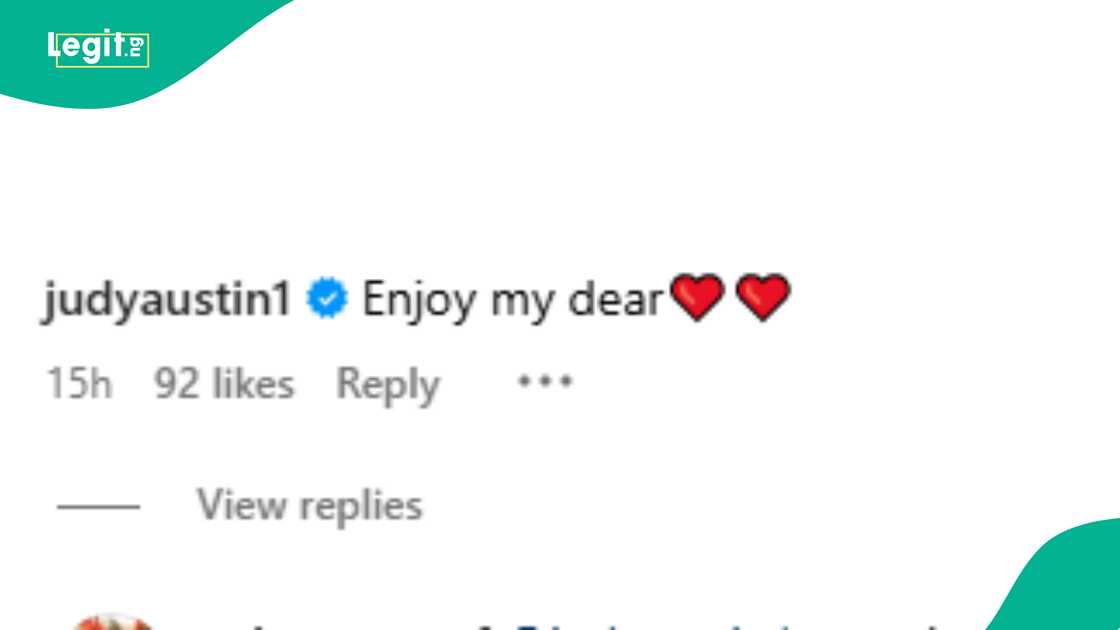The height and width of the screenshot is (630, 1120).
Task: Click the blue verified badge
Action: (326, 299)
